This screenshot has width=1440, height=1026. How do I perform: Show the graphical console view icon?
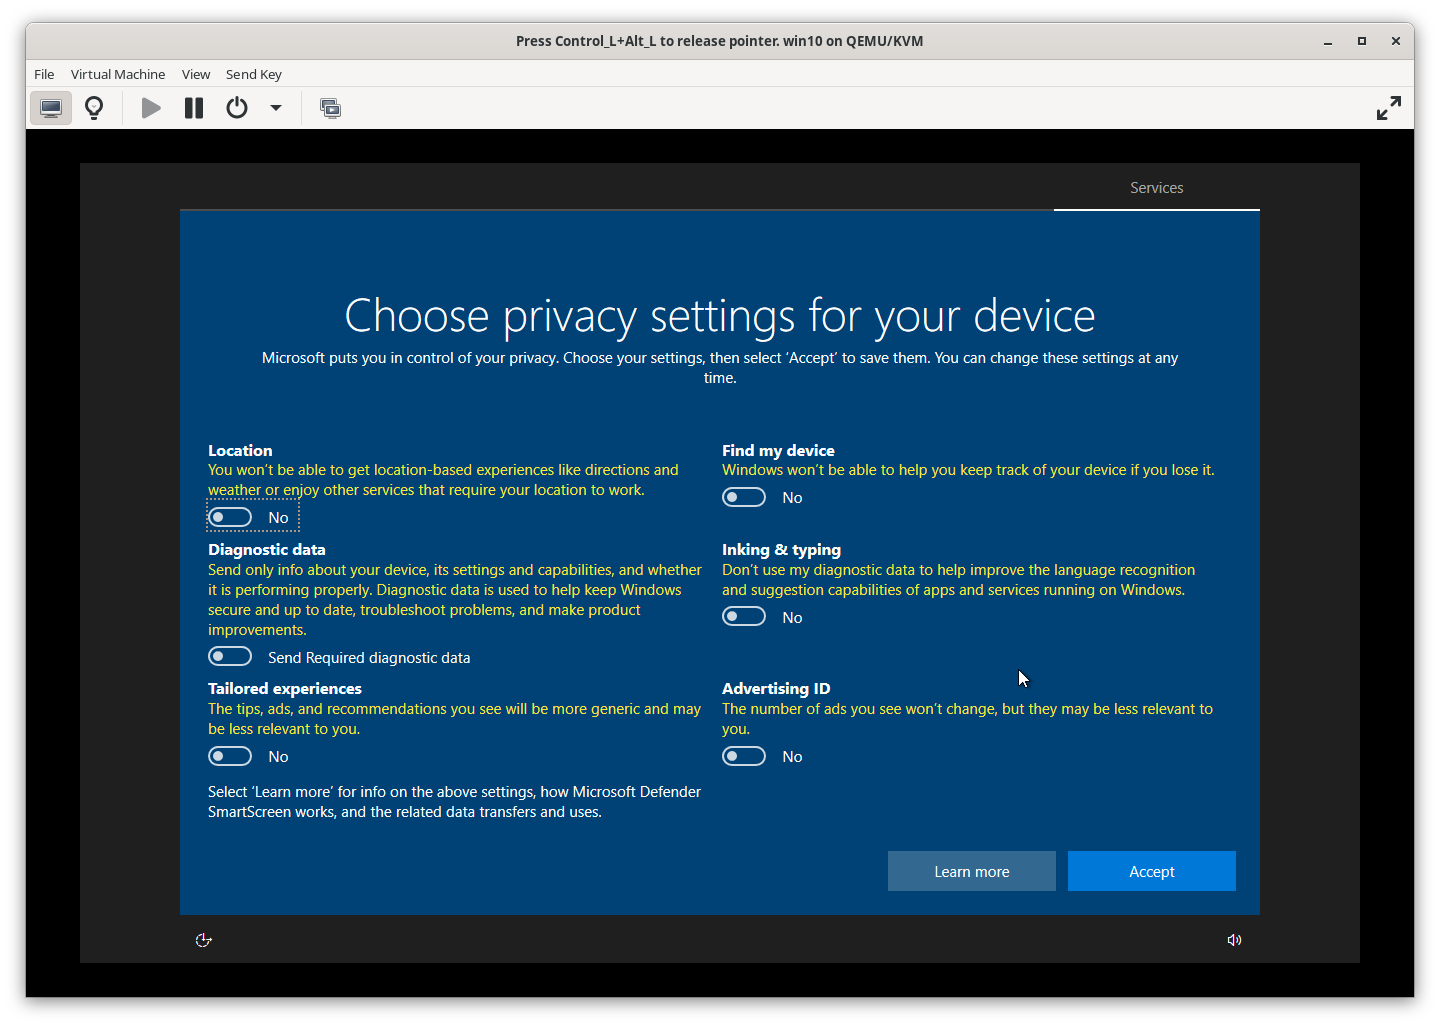coord(51,108)
